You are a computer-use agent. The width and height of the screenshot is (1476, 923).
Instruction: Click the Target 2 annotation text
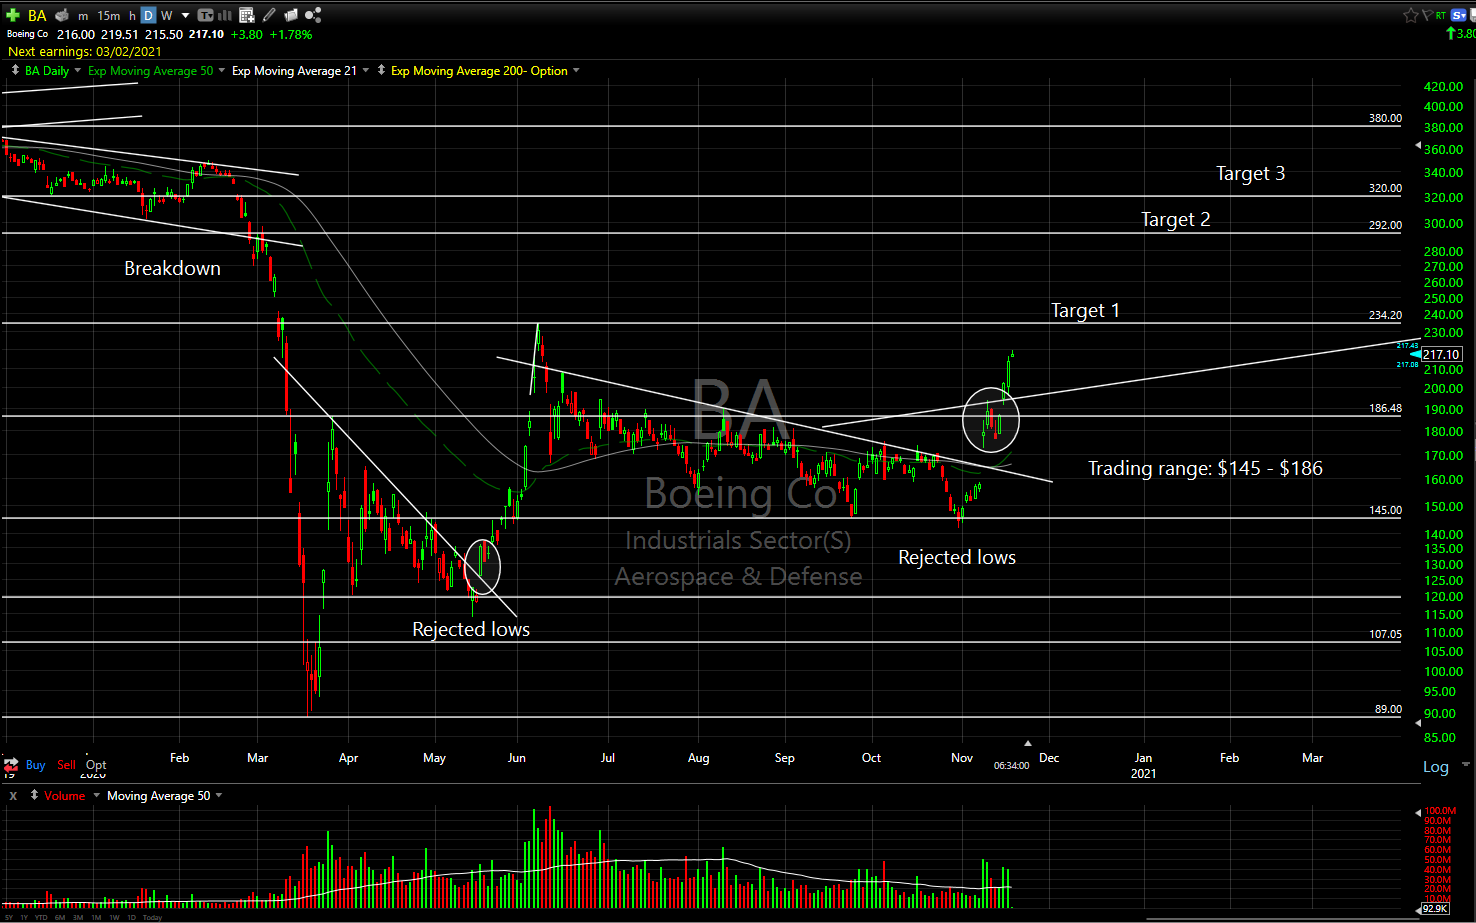(x=1176, y=220)
